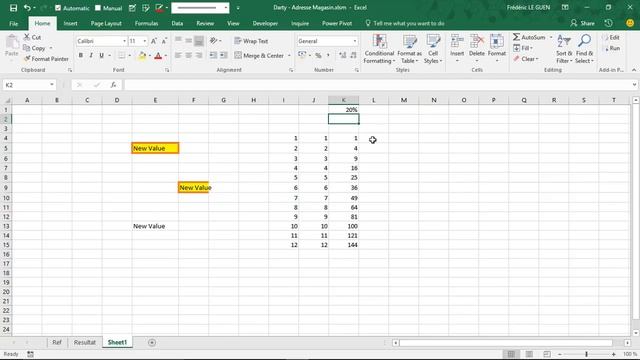Click the AutoSum button
Viewport: 640px width, 360px height.
coord(530,37)
